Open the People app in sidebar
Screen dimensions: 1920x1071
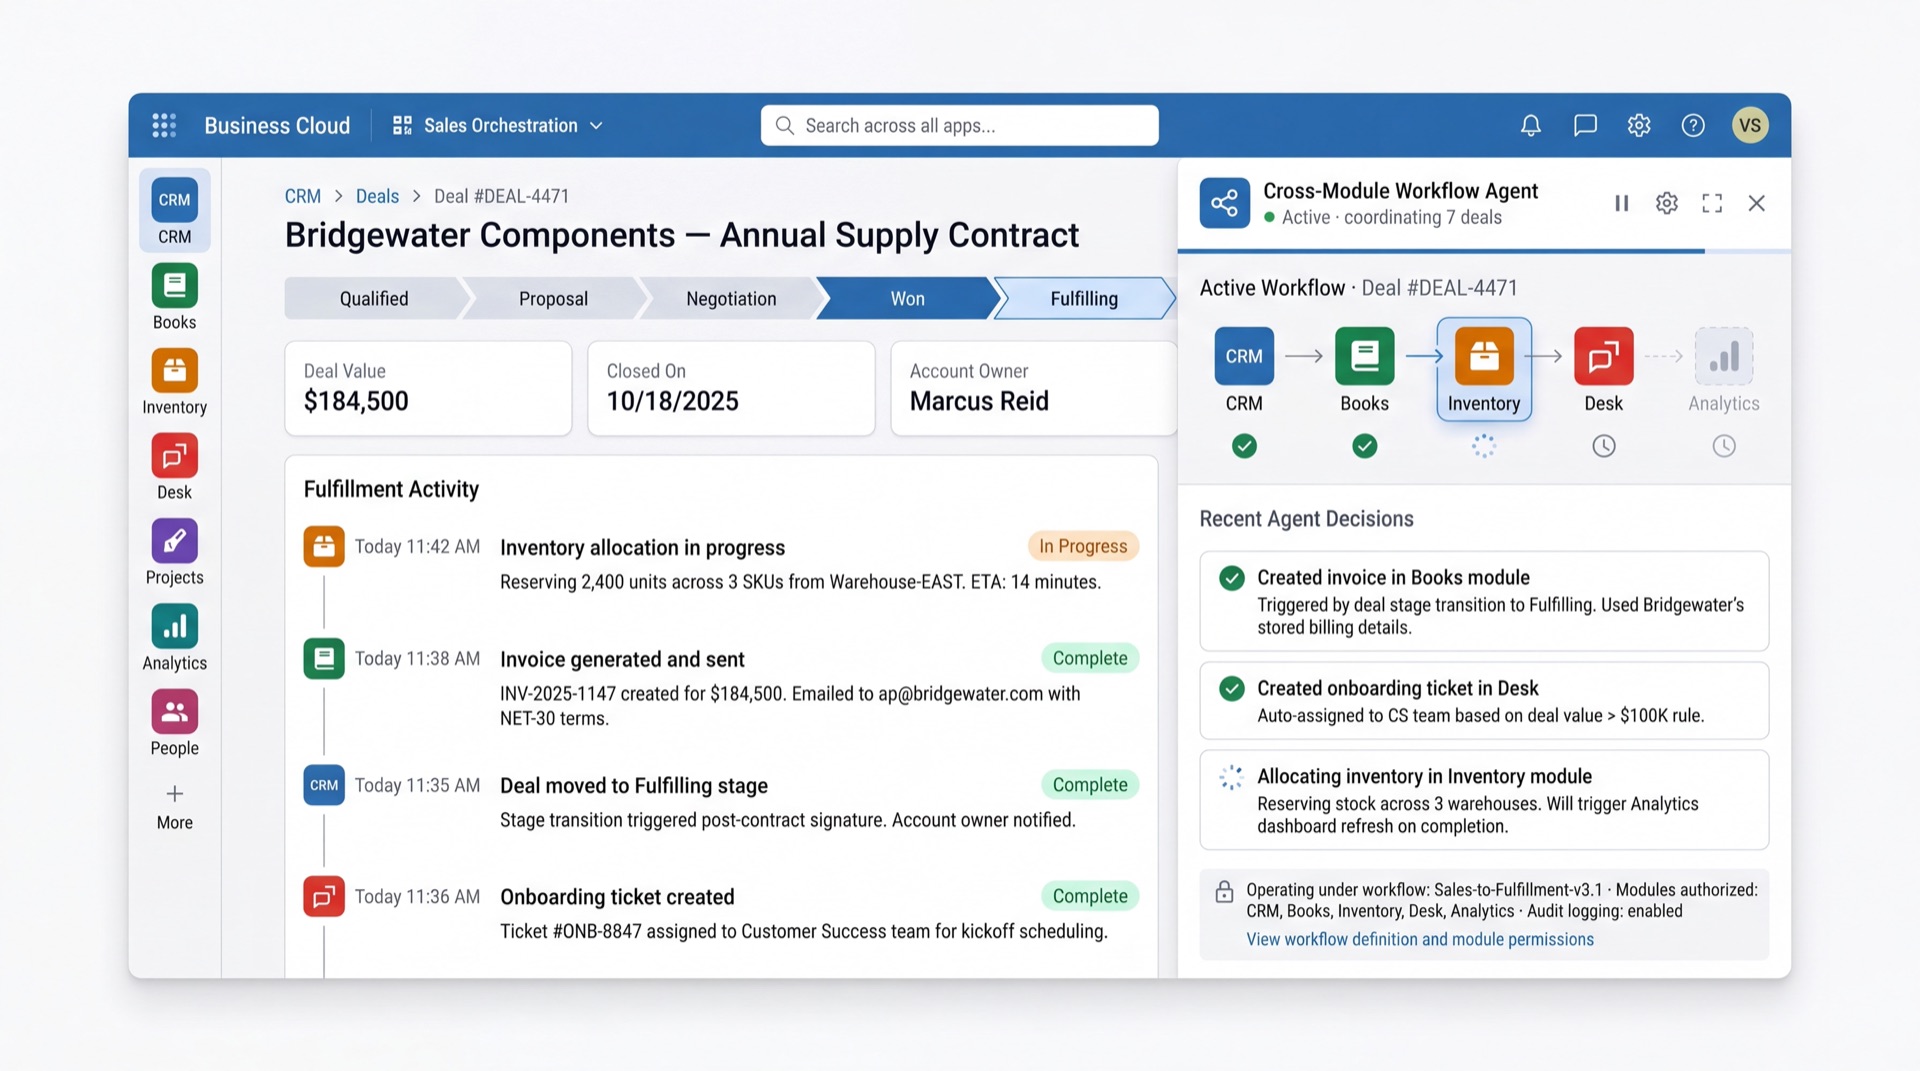[x=174, y=722]
